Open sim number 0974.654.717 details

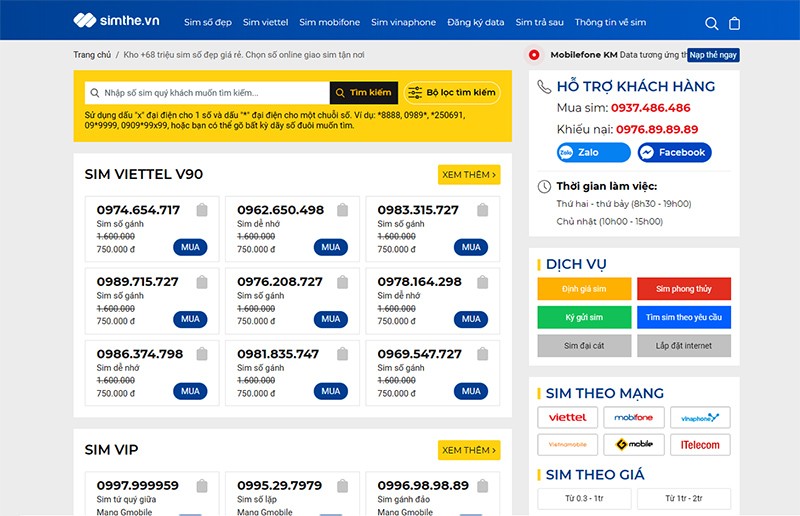138,210
